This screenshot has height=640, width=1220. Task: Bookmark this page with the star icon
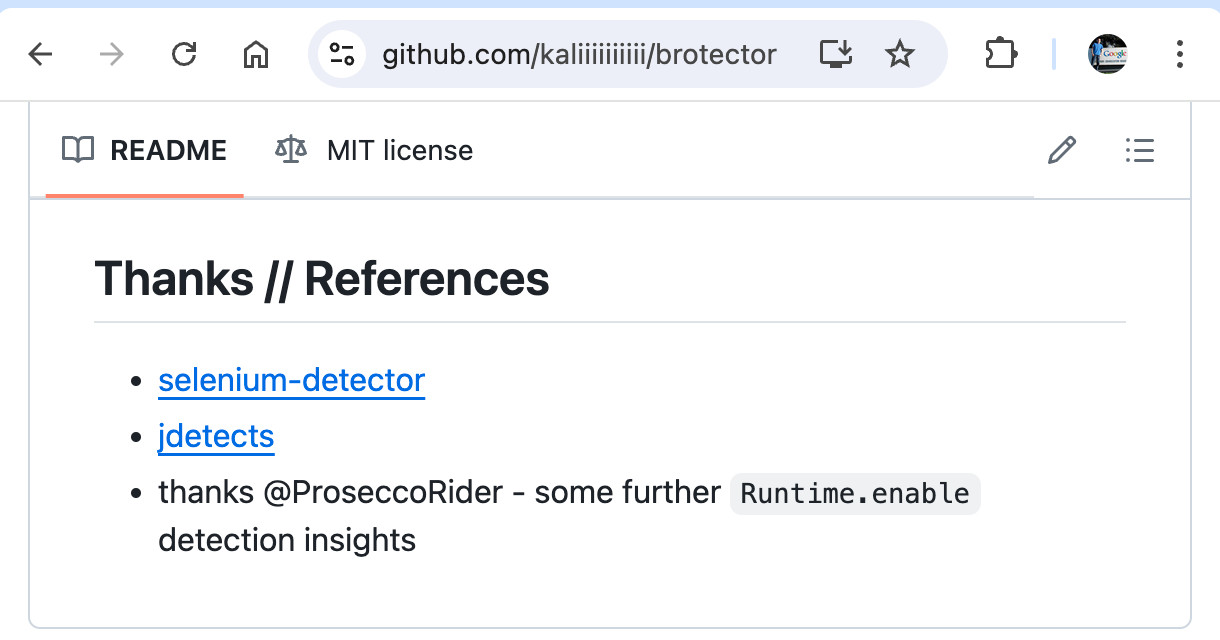coord(900,54)
